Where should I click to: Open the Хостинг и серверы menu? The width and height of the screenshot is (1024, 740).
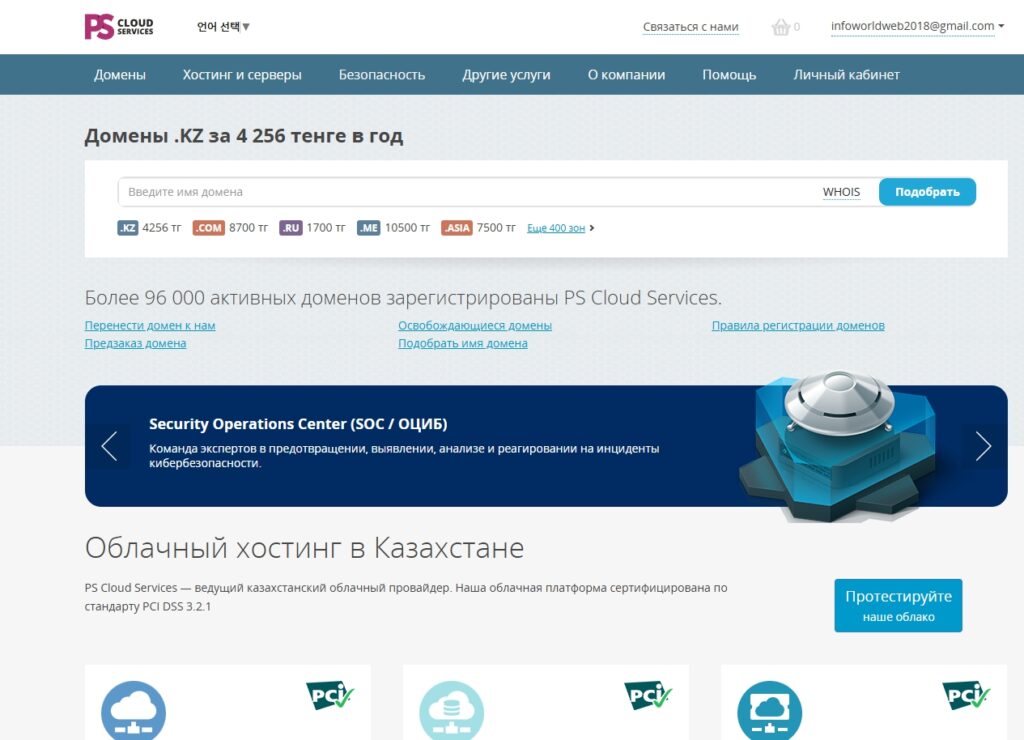click(x=242, y=75)
